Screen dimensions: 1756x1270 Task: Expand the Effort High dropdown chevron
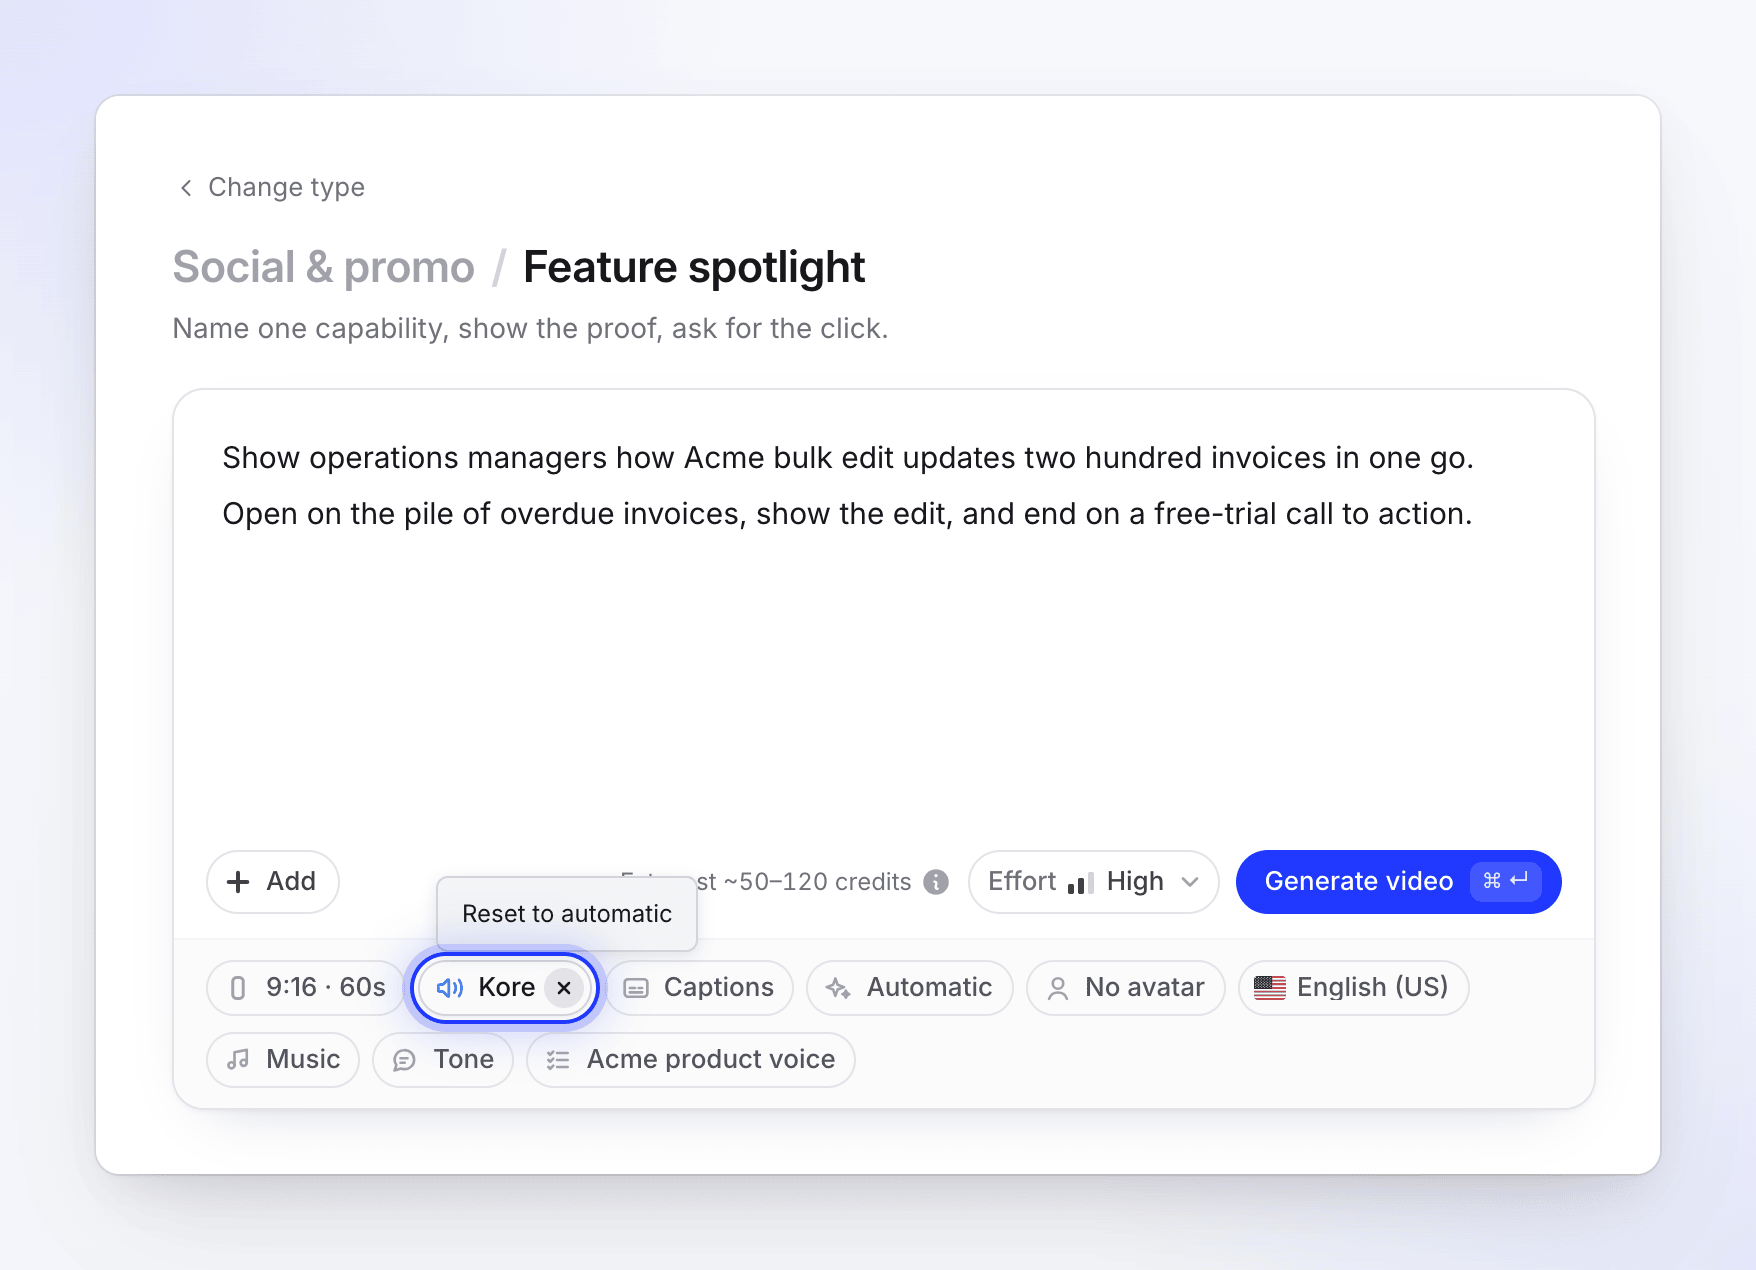click(1190, 882)
